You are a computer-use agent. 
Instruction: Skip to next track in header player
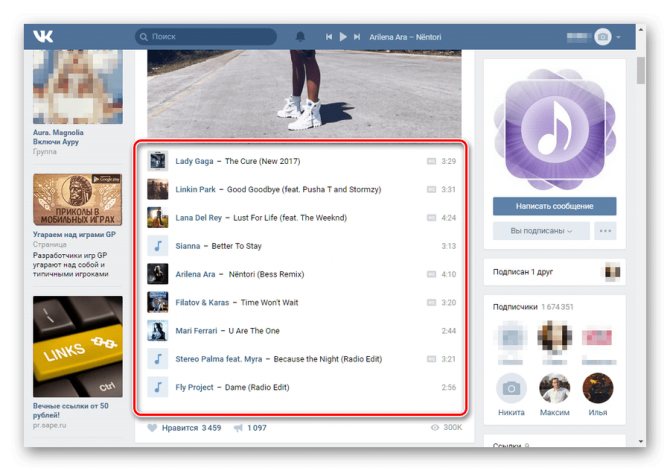point(357,37)
